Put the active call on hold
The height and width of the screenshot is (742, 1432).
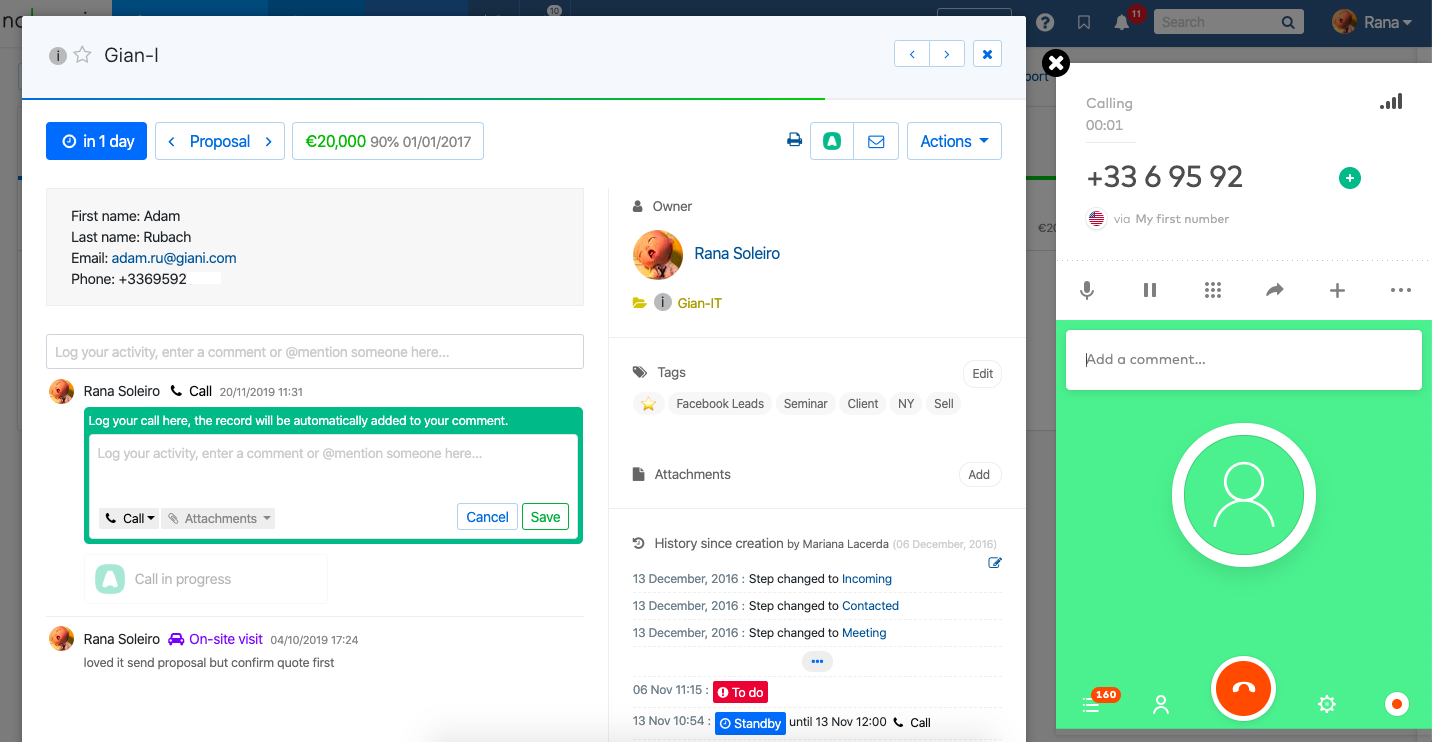point(1149,290)
